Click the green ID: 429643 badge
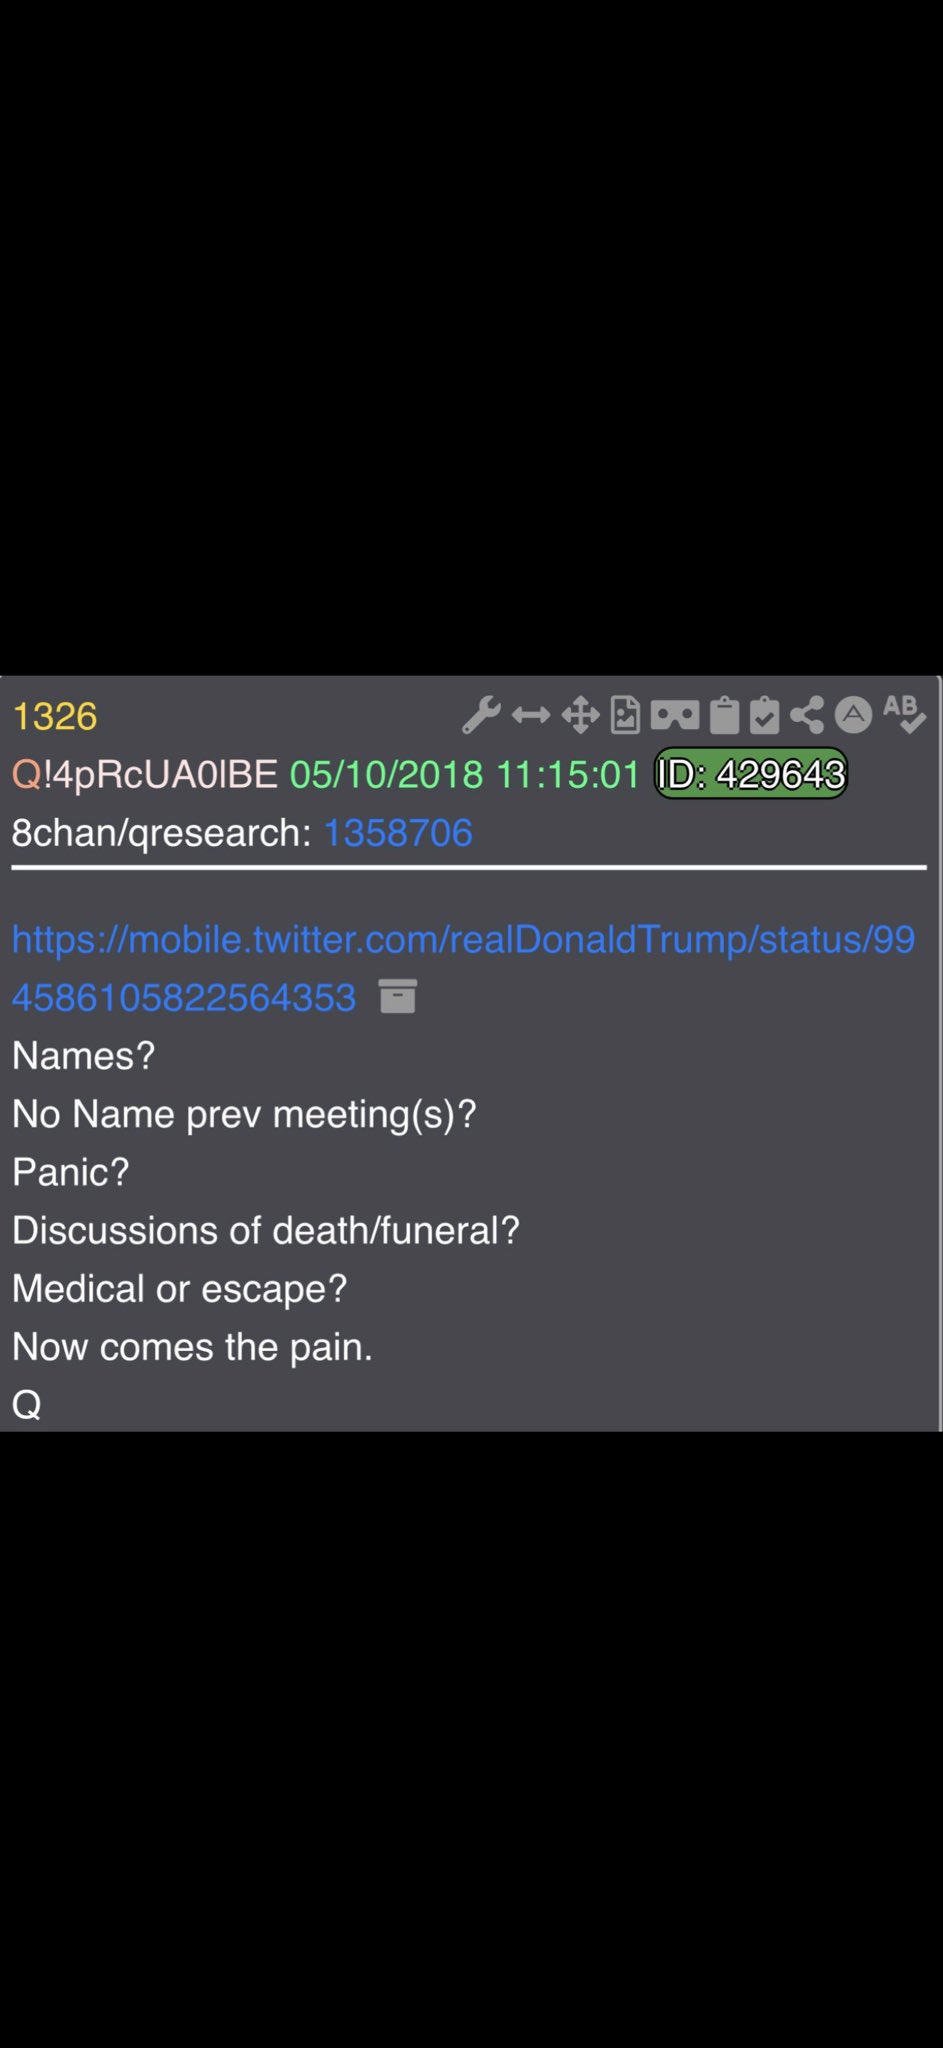 751,774
